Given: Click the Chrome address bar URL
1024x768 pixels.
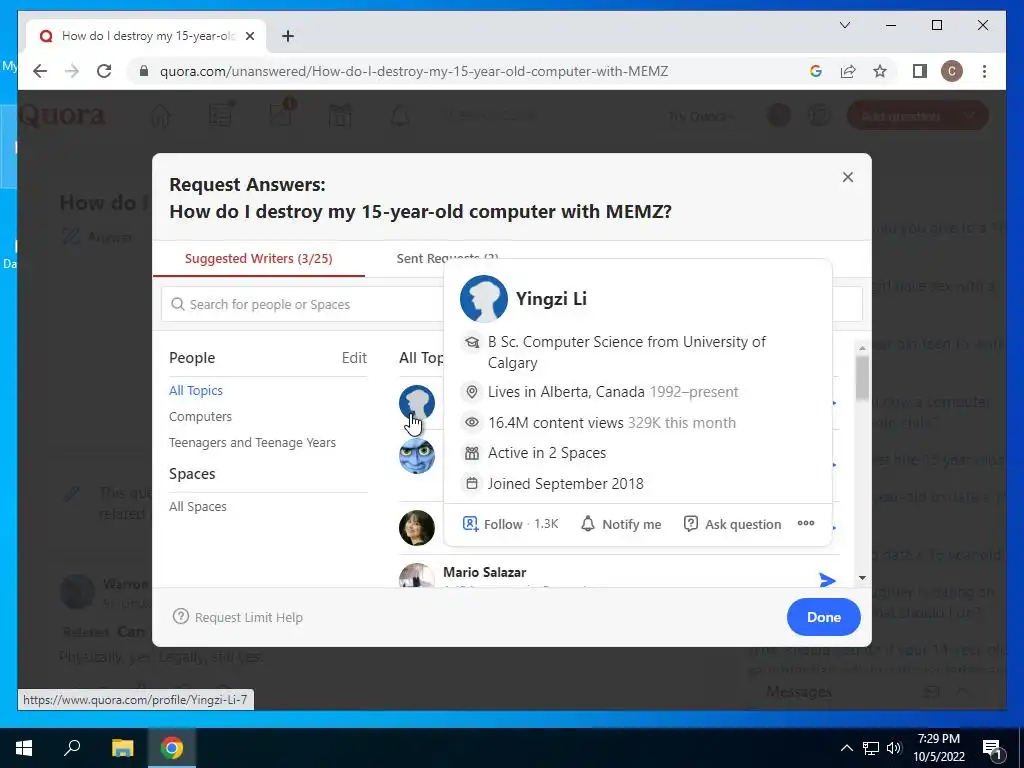Looking at the screenshot, I should point(413,71).
